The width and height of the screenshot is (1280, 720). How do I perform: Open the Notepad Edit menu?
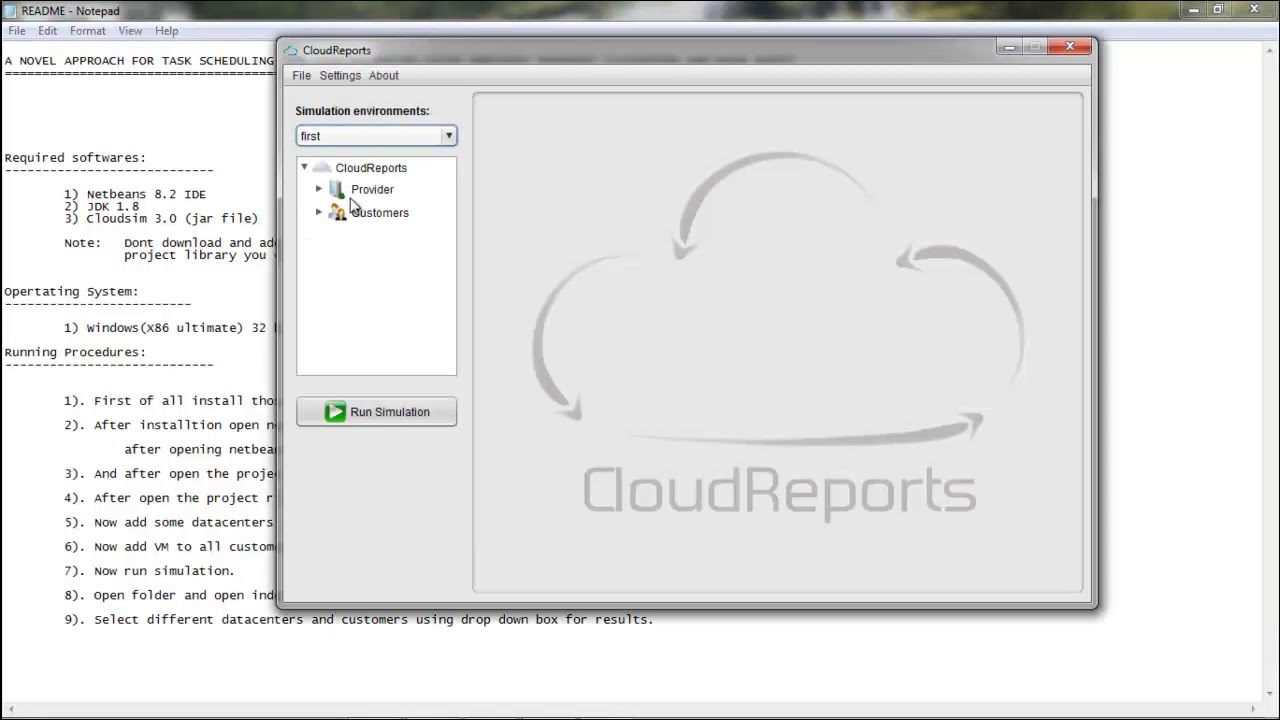[x=47, y=31]
